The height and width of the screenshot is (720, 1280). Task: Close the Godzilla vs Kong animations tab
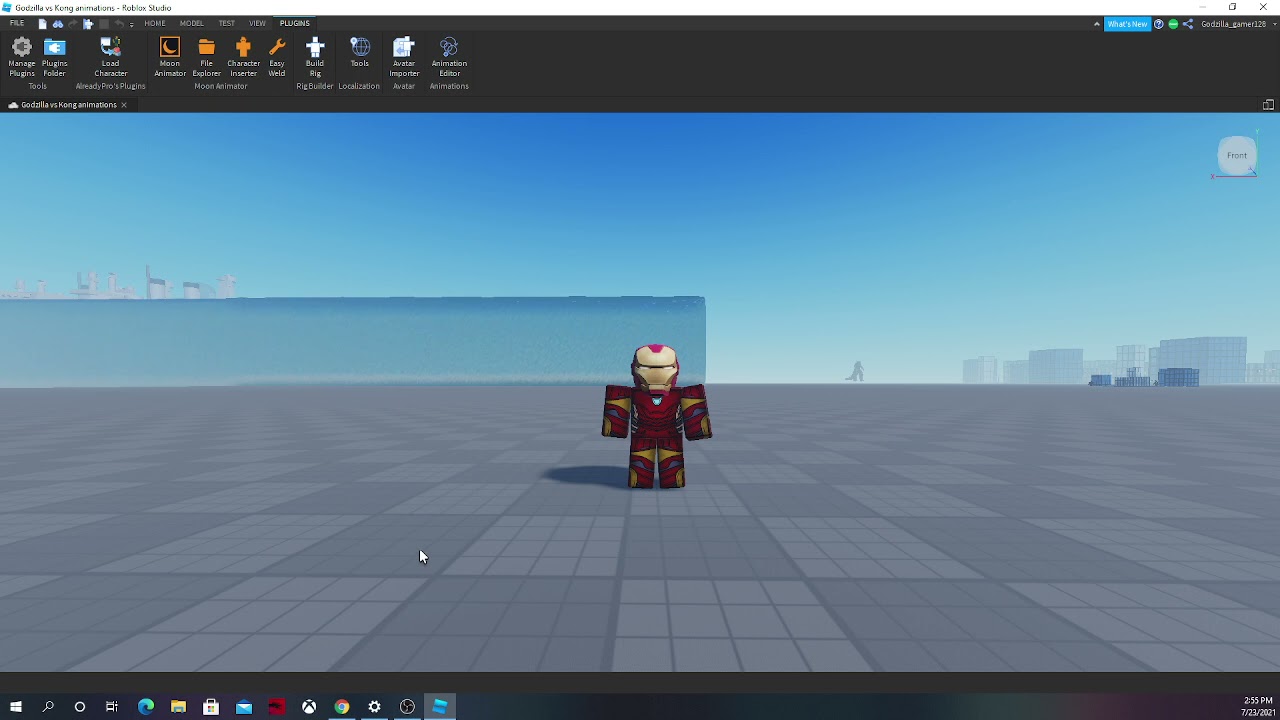coord(124,105)
